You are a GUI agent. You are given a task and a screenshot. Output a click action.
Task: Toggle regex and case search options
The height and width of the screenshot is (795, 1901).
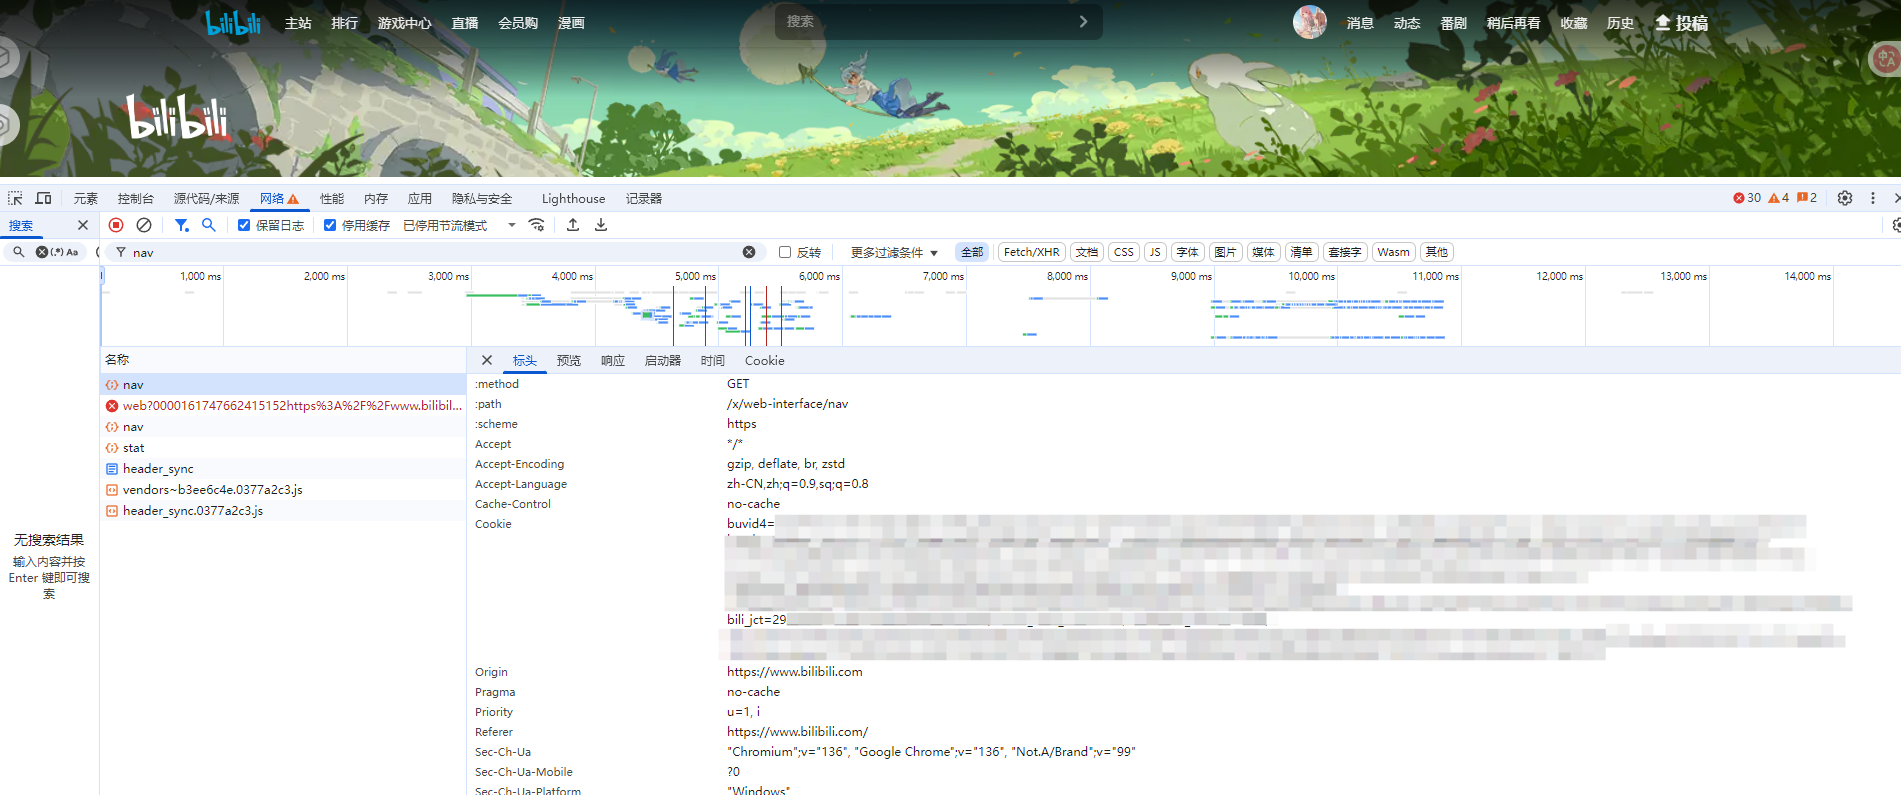point(65,252)
